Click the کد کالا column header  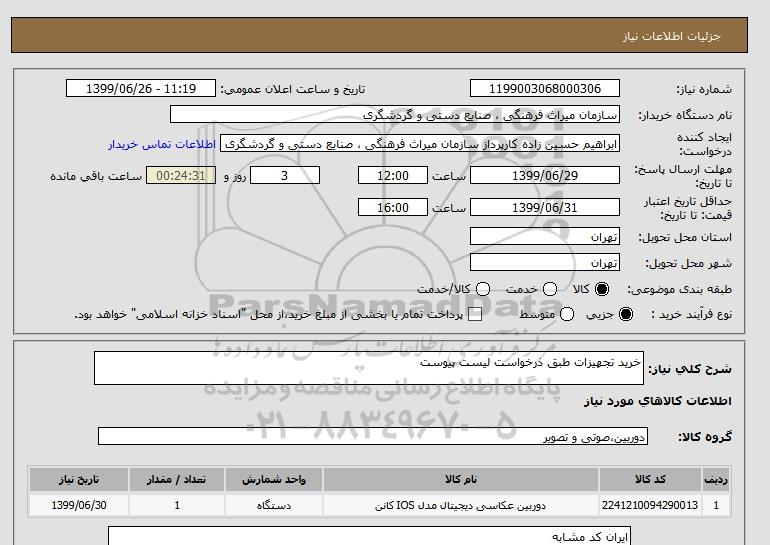click(x=650, y=480)
